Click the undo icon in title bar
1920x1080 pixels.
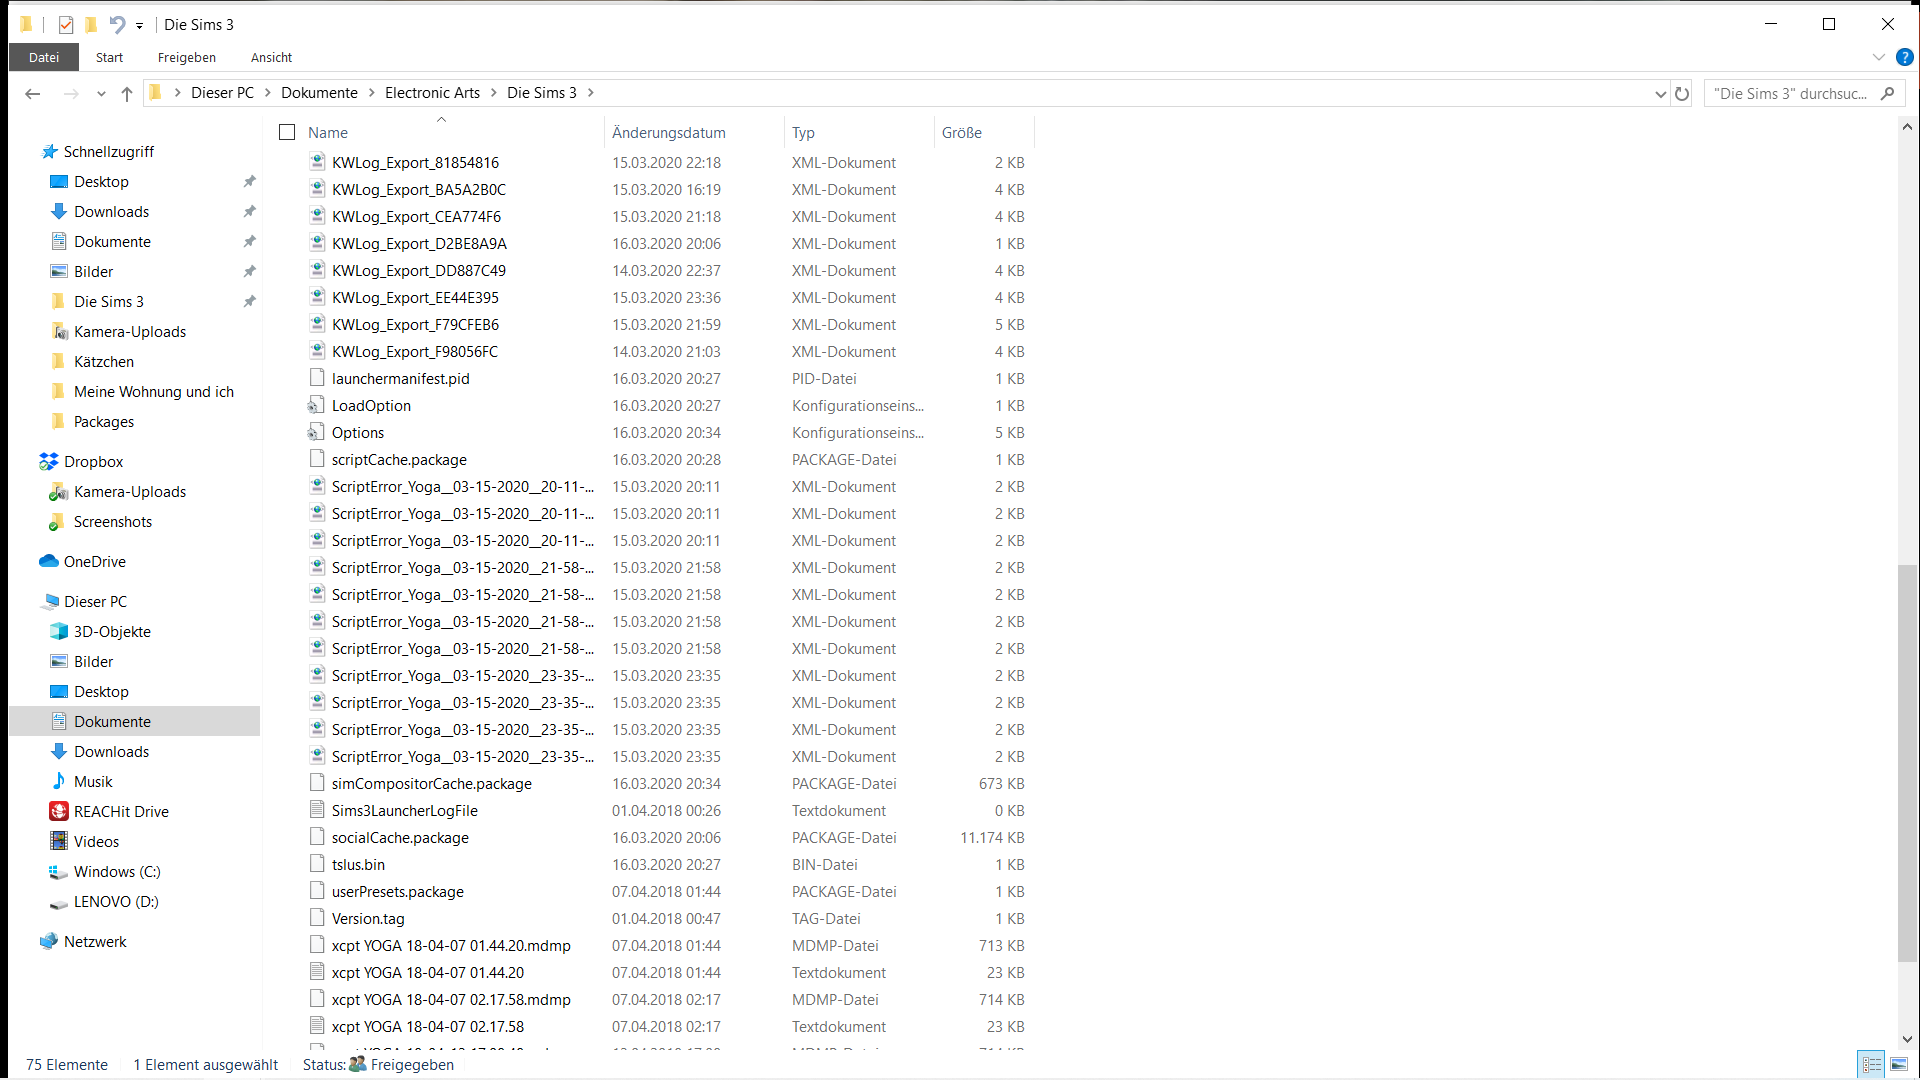pos(118,25)
